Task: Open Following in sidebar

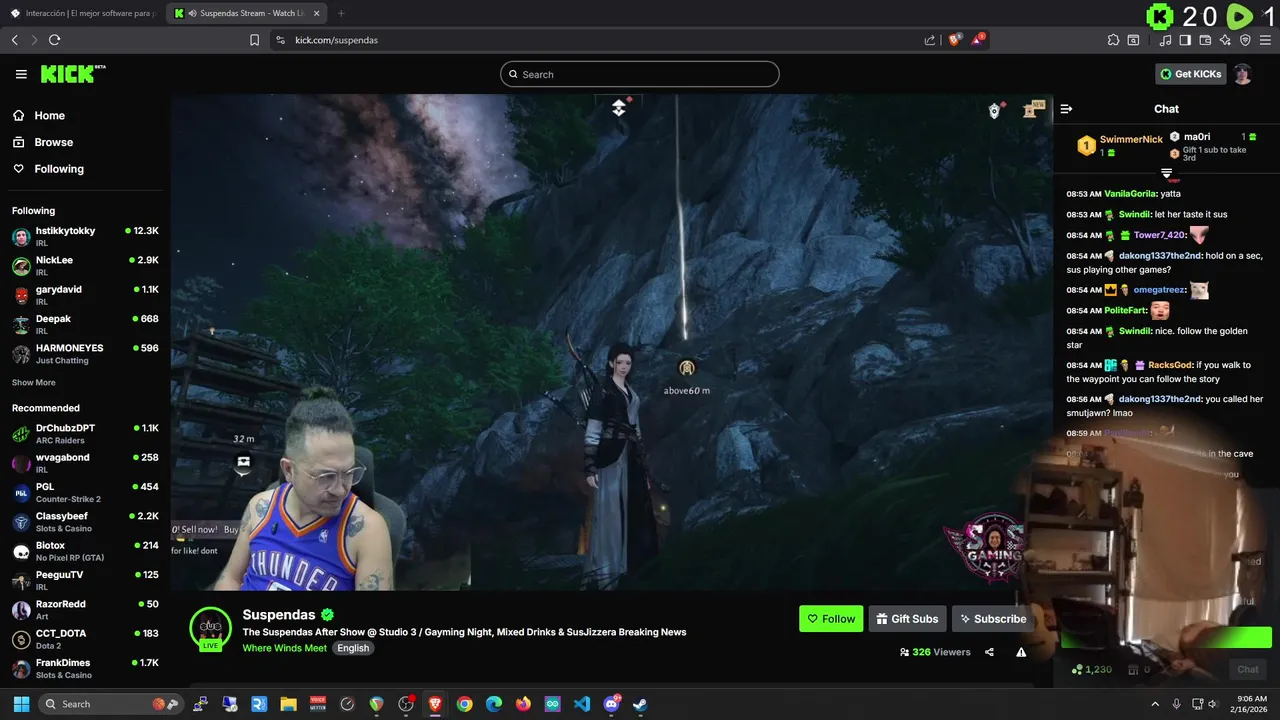Action: coord(59,169)
